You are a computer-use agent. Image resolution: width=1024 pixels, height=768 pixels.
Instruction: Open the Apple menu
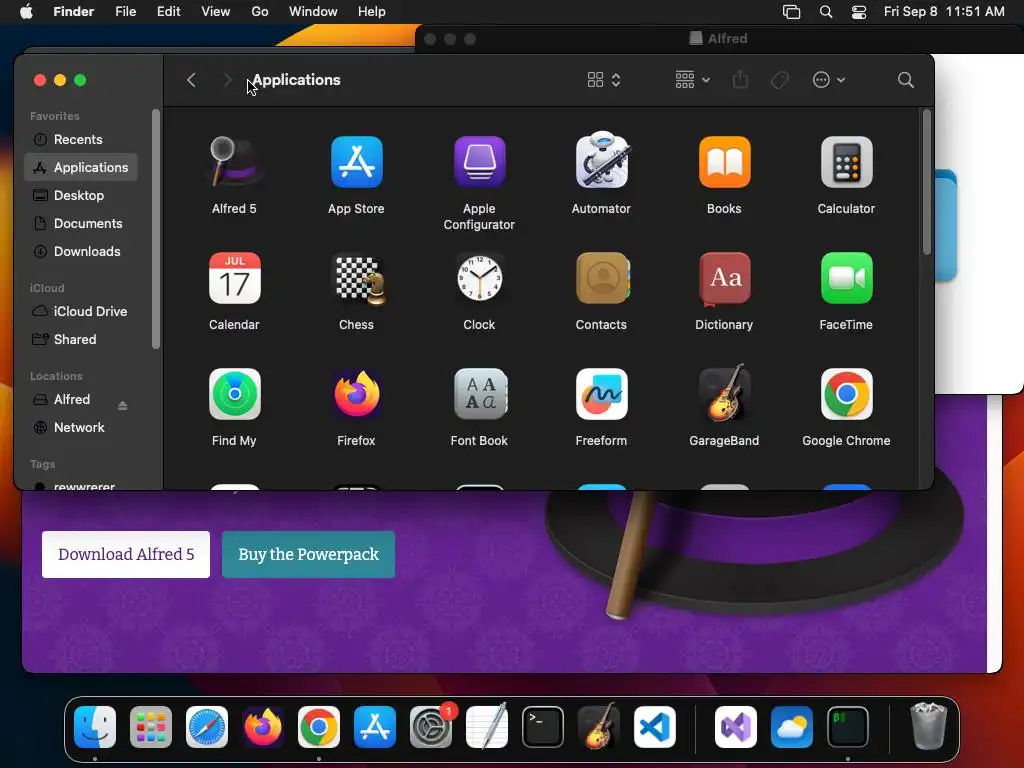pos(26,12)
